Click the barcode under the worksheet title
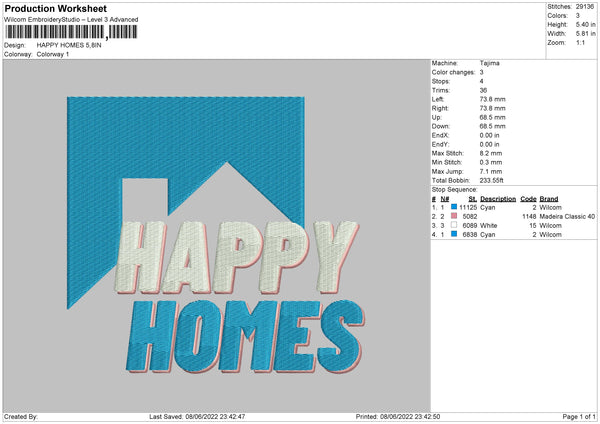Screen dimensions: 600x424 (x=72, y=32)
